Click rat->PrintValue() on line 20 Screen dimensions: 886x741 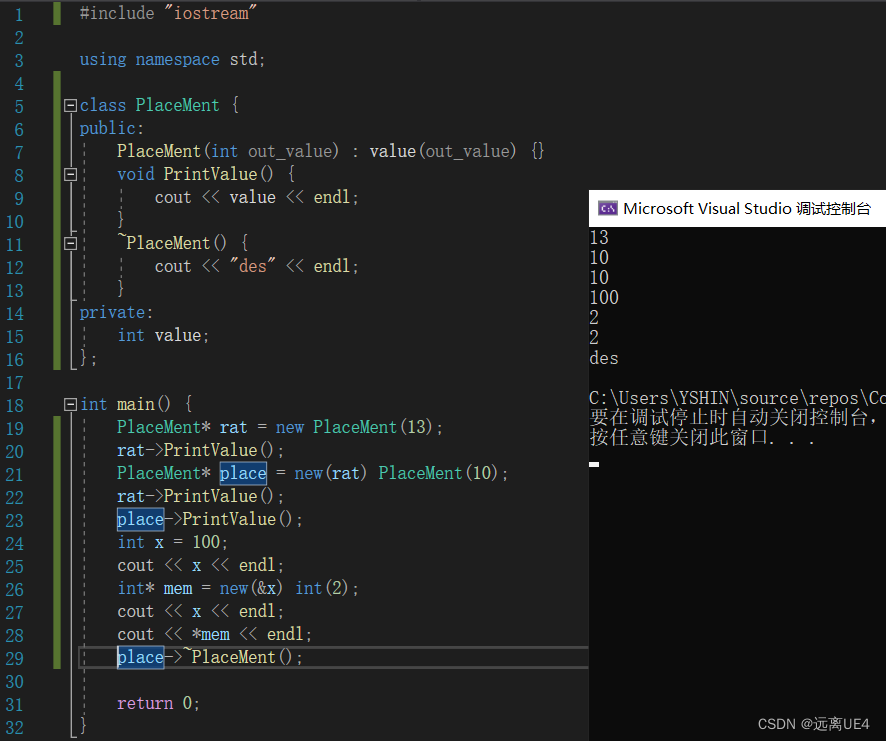[200, 450]
